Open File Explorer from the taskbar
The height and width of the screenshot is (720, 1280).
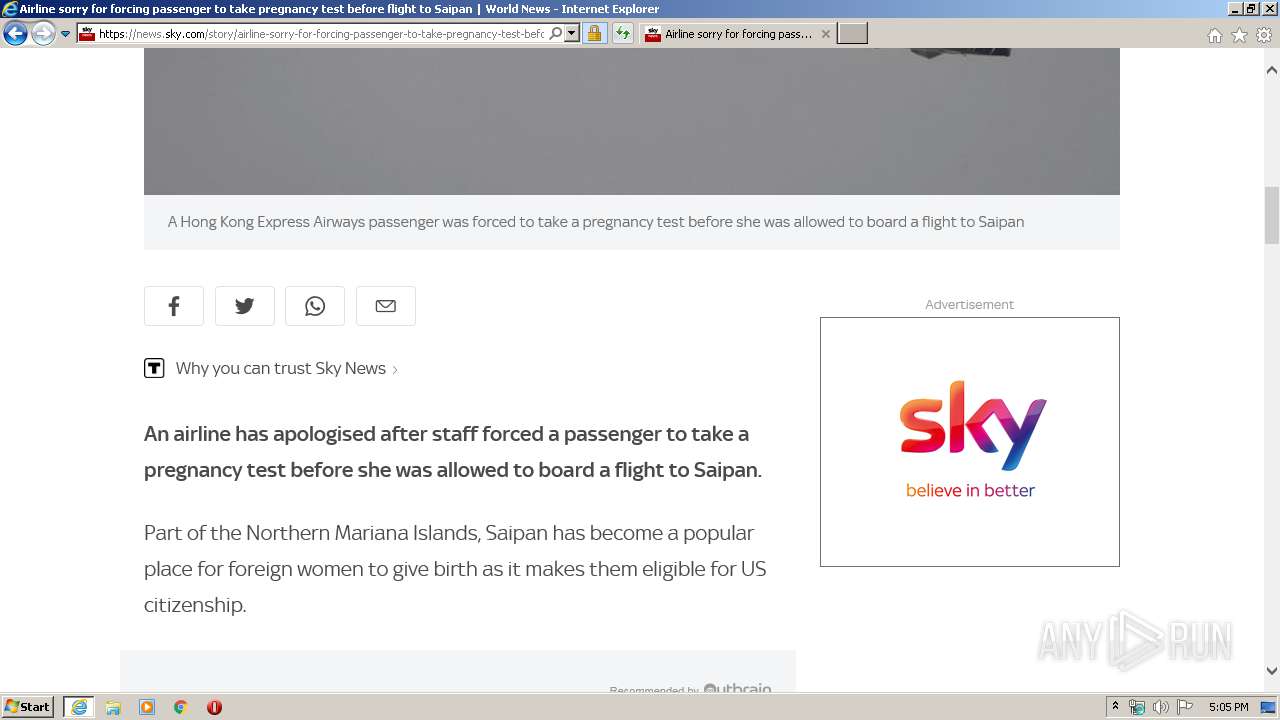pyautogui.click(x=113, y=707)
